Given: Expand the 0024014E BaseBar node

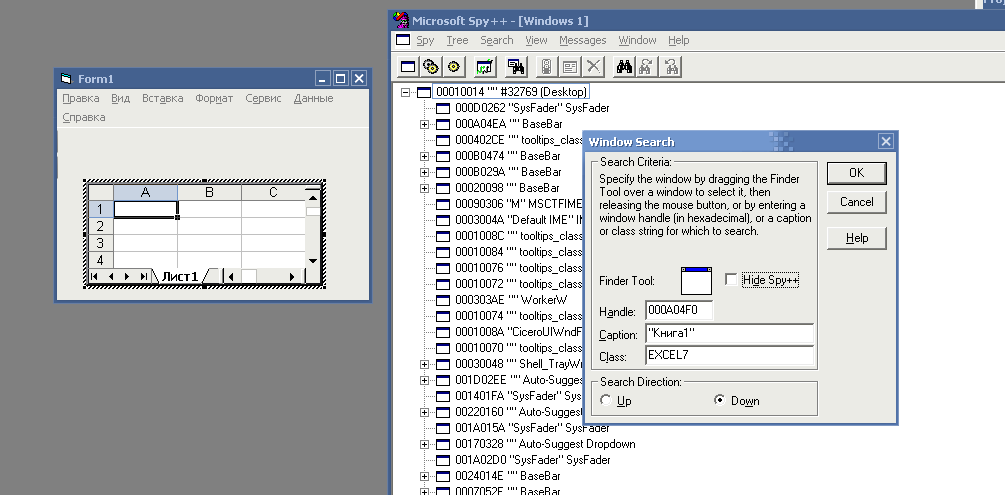Looking at the screenshot, I should [424, 476].
